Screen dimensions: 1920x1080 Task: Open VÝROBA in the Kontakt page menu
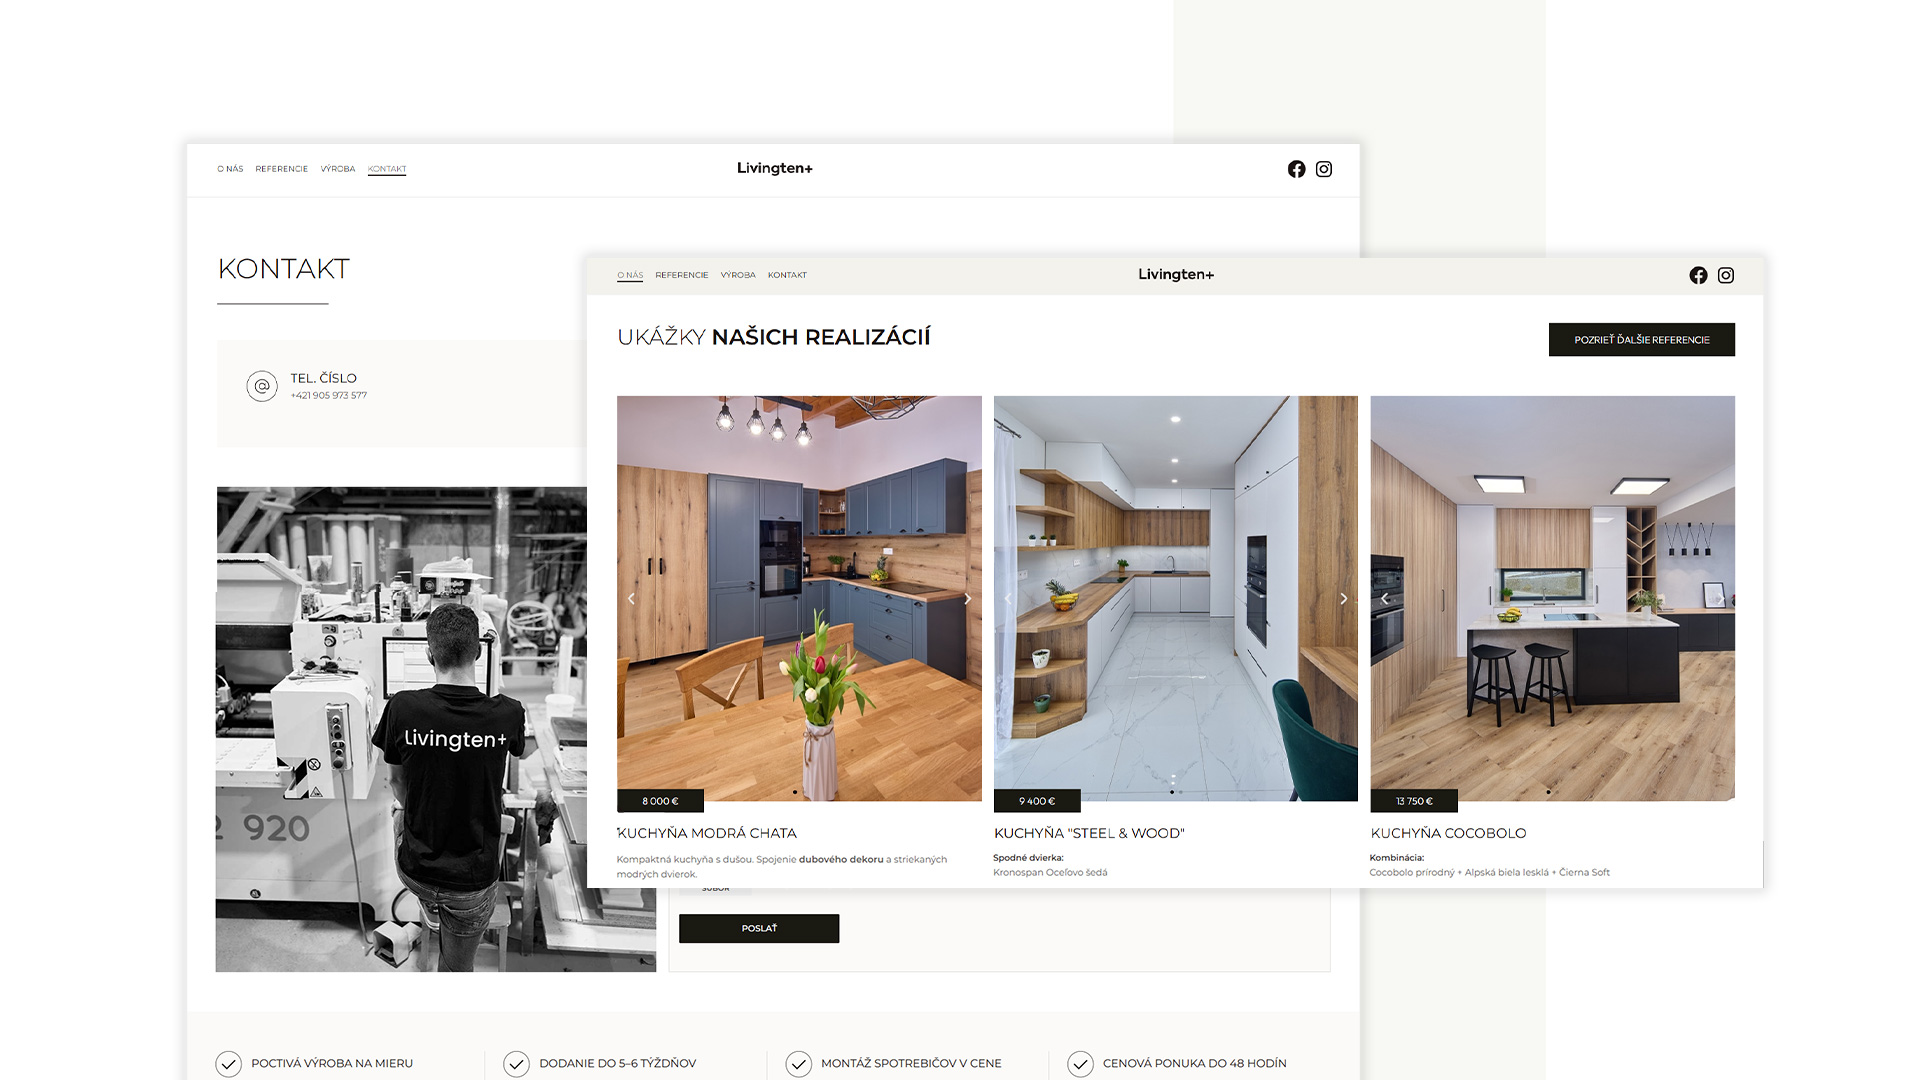(x=338, y=169)
